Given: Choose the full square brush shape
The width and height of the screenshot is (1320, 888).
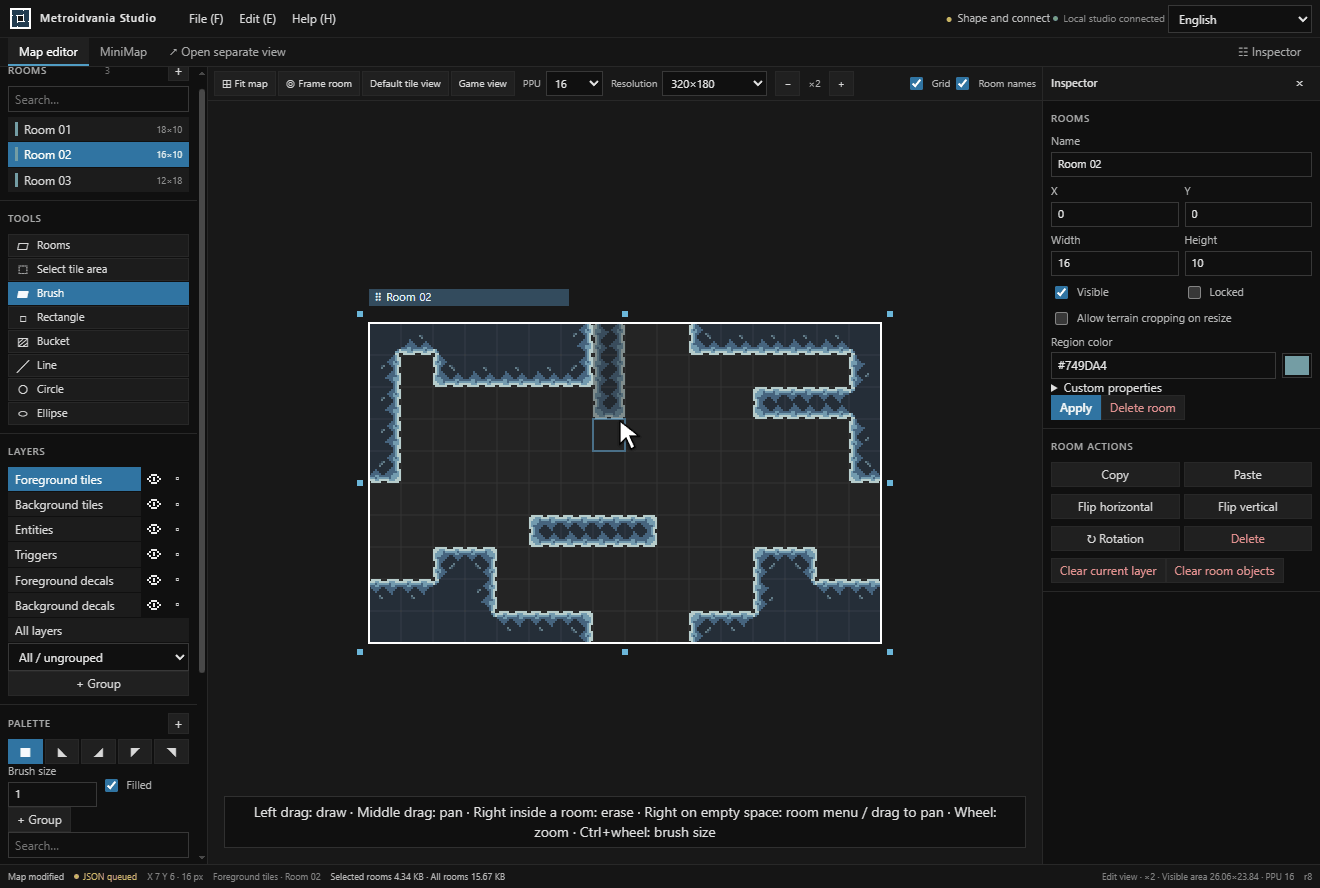Looking at the screenshot, I should pyautogui.click(x=25, y=752).
